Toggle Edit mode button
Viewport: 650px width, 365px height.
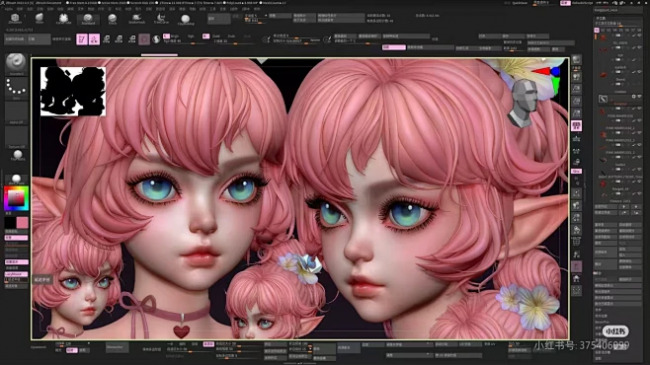pyautogui.click(x=82, y=39)
